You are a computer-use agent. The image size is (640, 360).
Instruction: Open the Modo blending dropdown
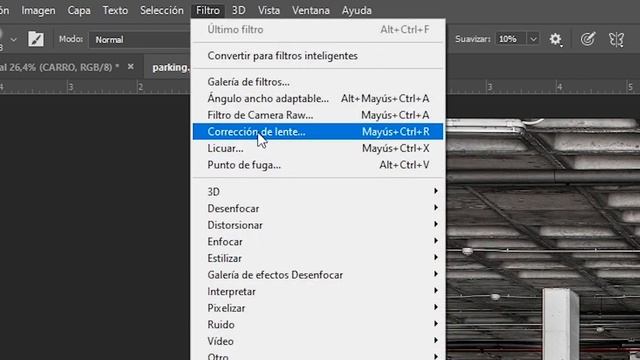coord(140,40)
